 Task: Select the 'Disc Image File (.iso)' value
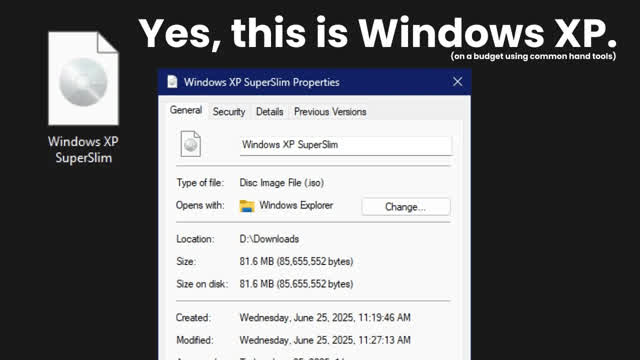click(282, 182)
